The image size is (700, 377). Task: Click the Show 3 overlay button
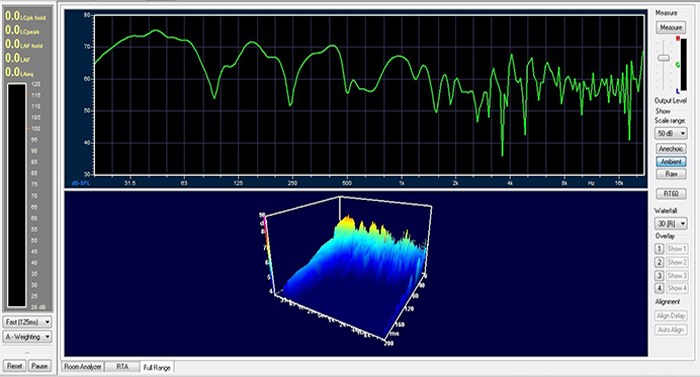pos(677,276)
